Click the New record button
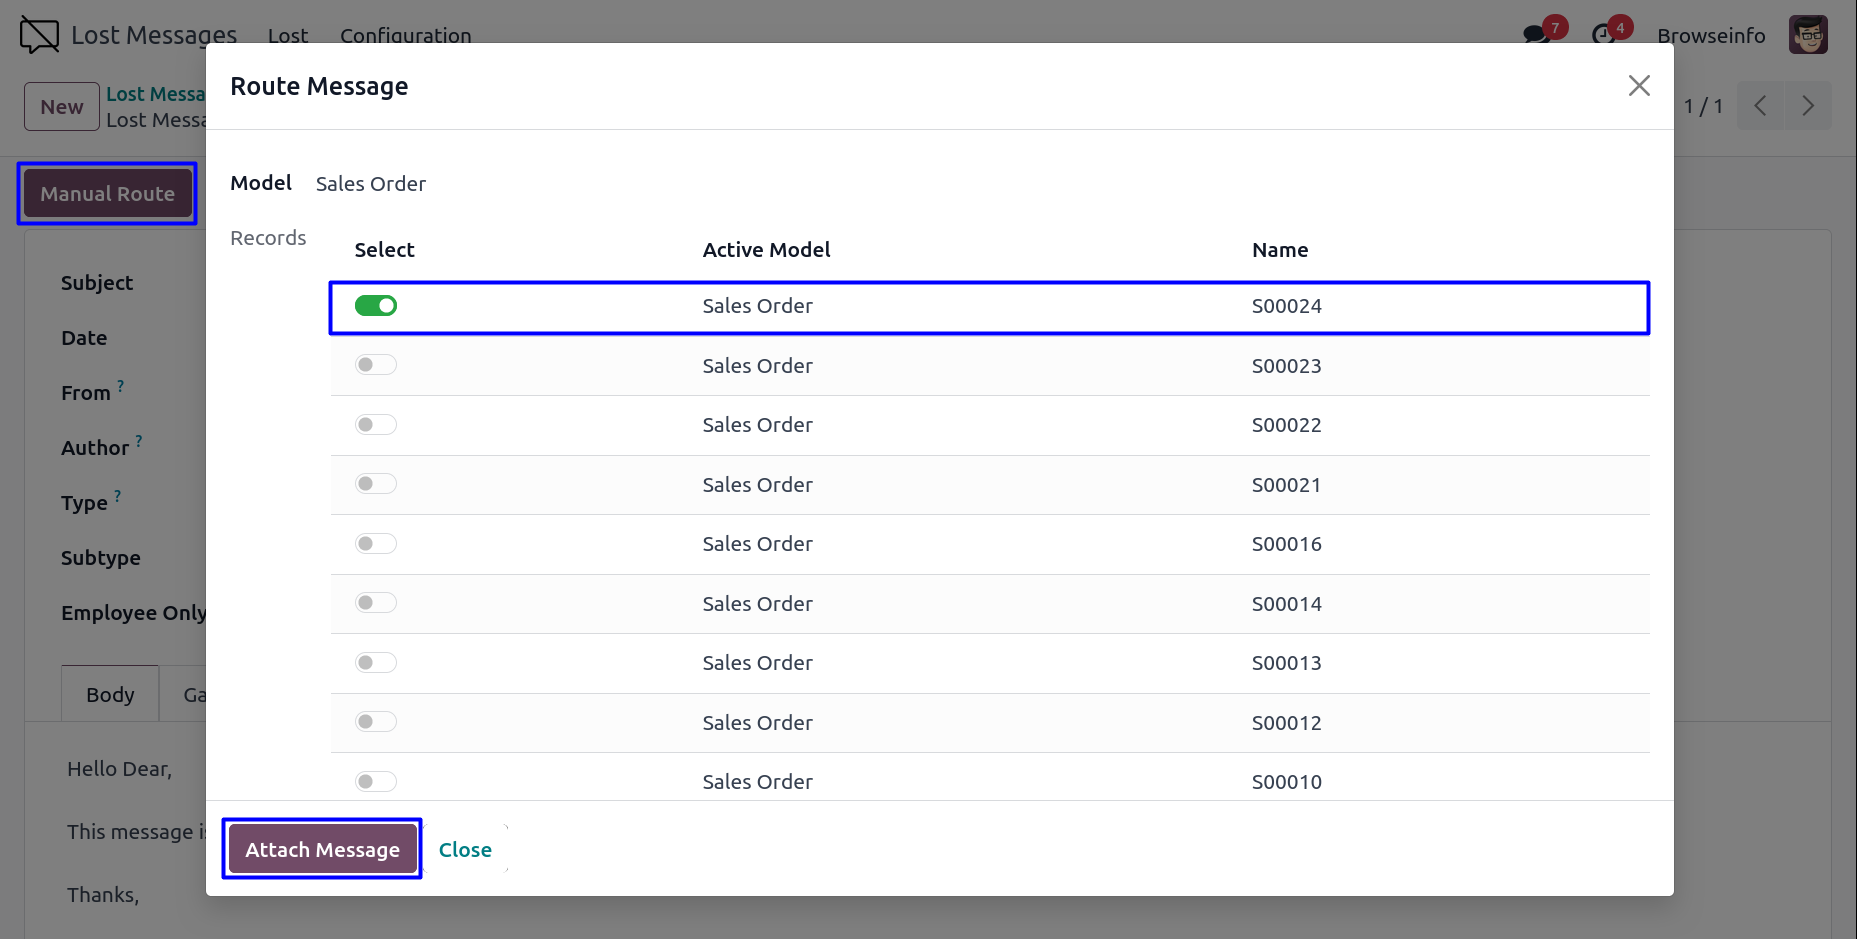 click(62, 107)
